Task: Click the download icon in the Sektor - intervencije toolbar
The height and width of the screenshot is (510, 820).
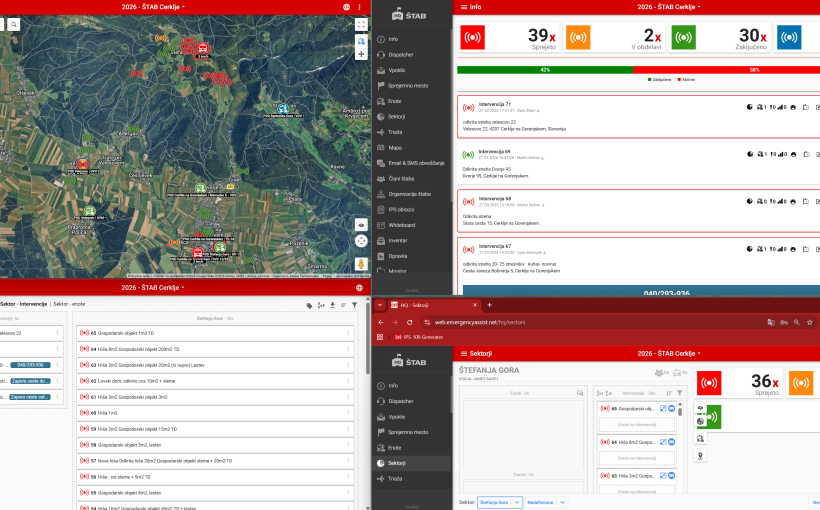Action: [x=331, y=305]
